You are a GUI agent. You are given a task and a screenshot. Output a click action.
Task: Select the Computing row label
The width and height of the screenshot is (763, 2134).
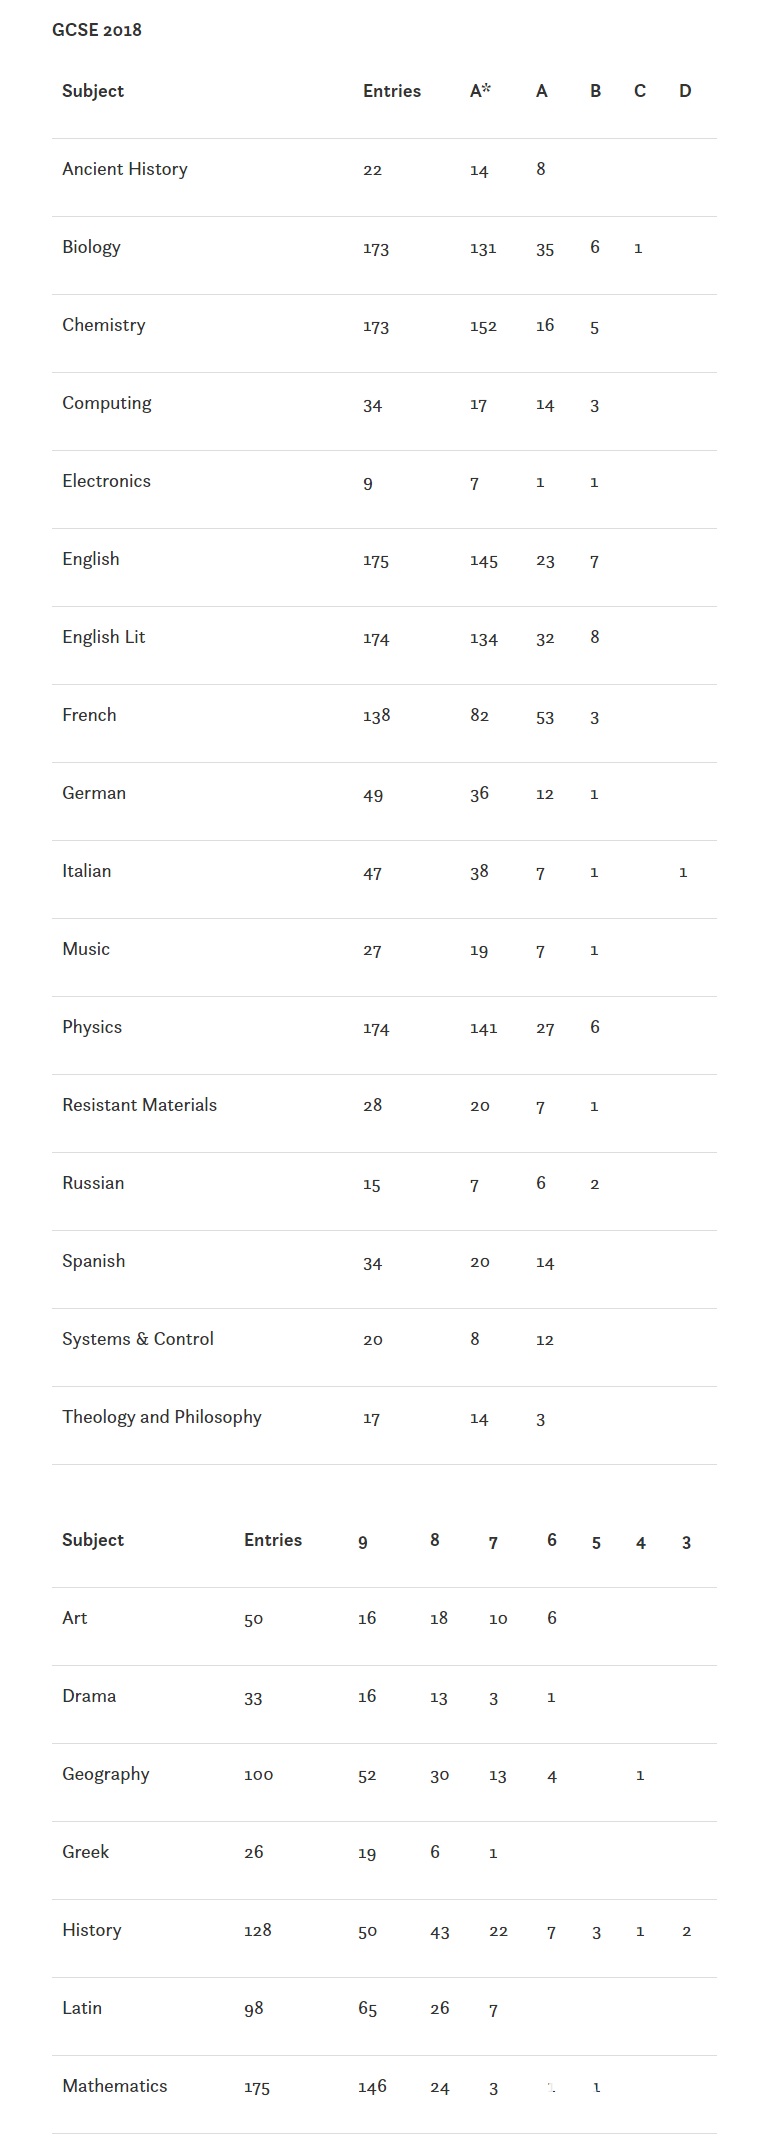pos(107,403)
